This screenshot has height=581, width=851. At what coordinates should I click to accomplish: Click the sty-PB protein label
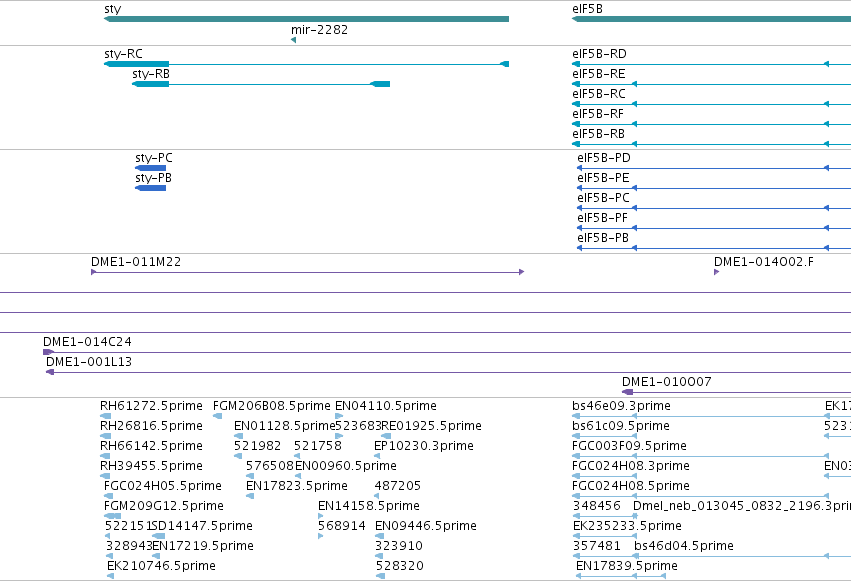coord(154,178)
